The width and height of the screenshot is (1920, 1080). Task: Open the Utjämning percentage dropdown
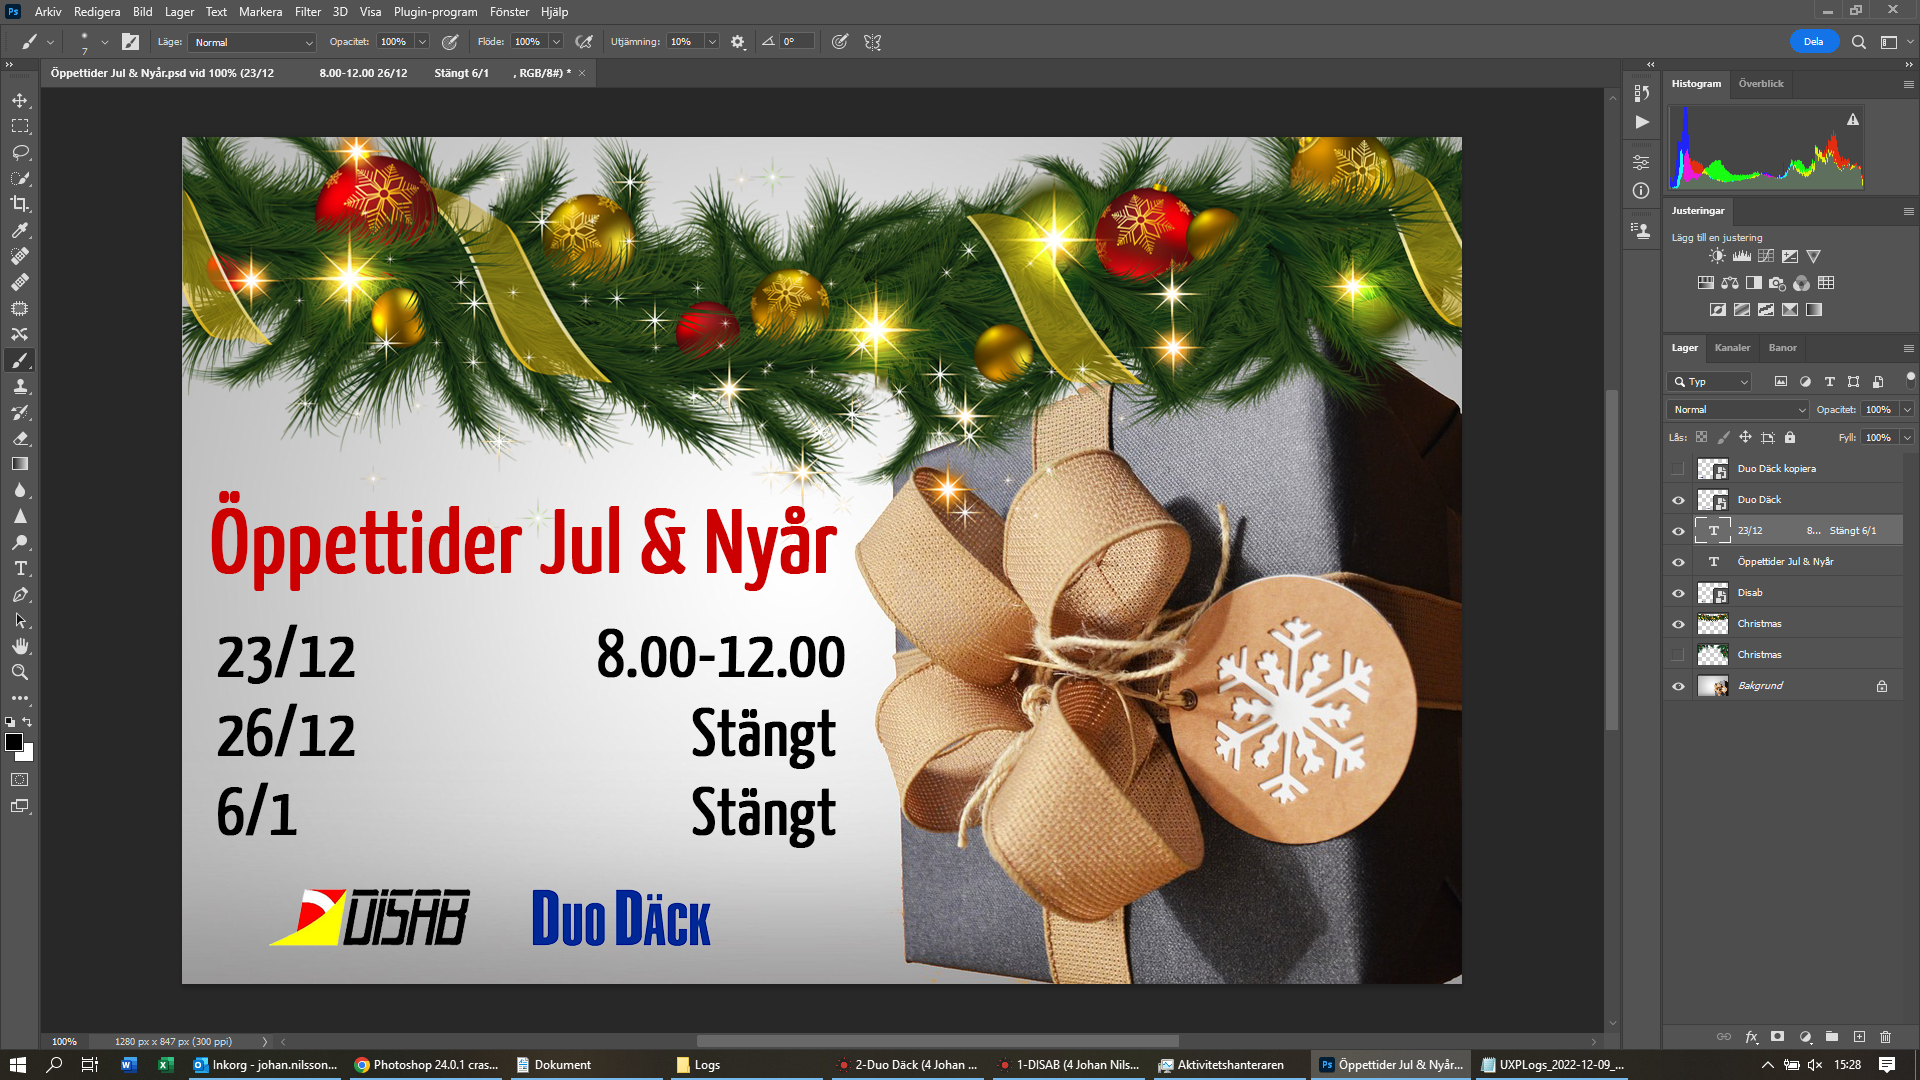(711, 41)
